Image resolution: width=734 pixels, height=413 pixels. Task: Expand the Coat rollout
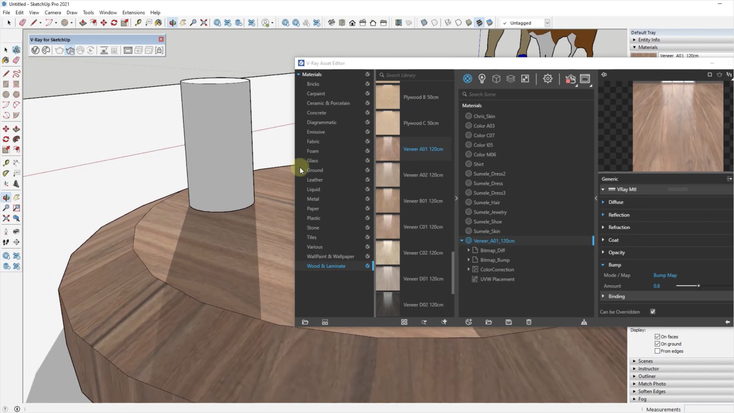pos(603,240)
